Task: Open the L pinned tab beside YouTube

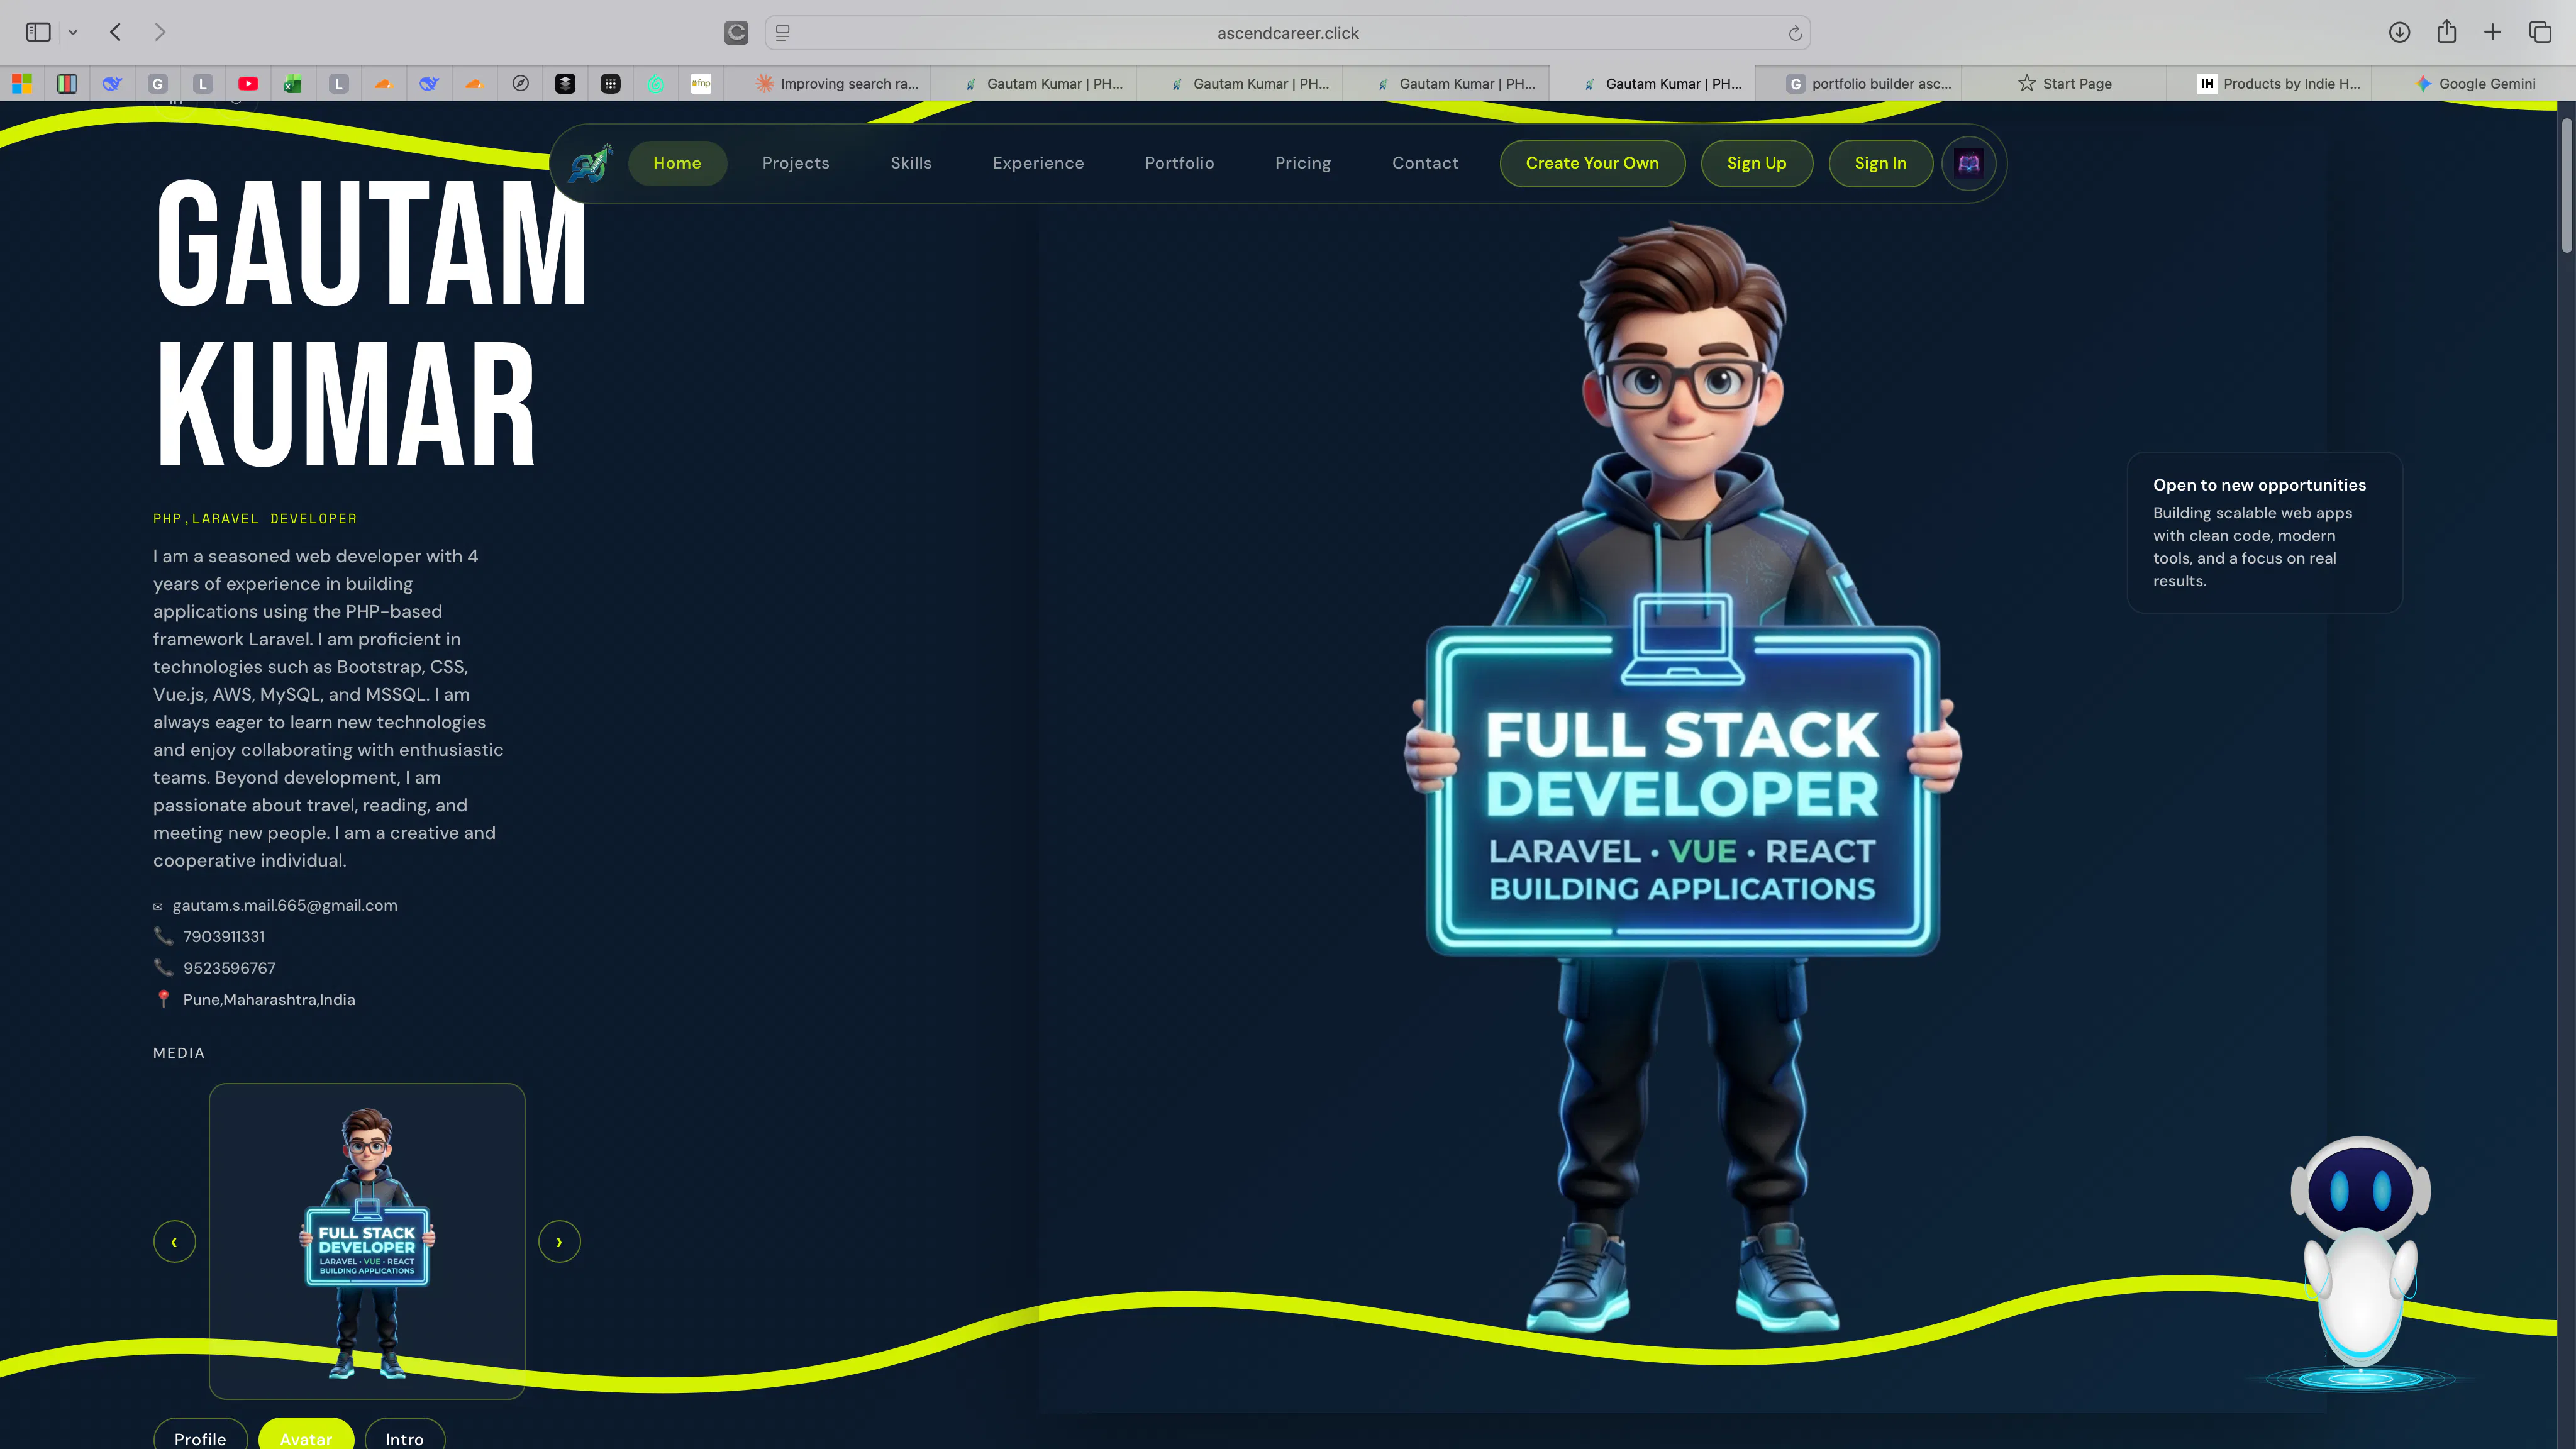Action: click(x=203, y=84)
